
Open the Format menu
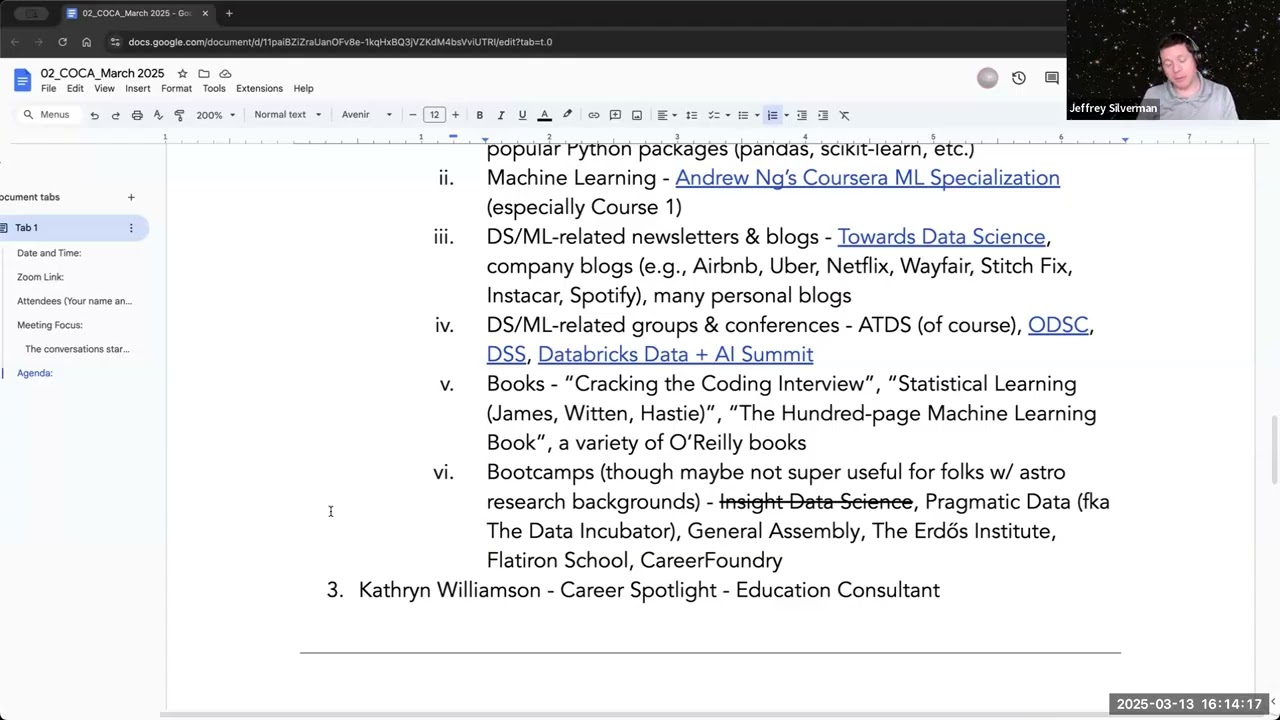point(176,88)
